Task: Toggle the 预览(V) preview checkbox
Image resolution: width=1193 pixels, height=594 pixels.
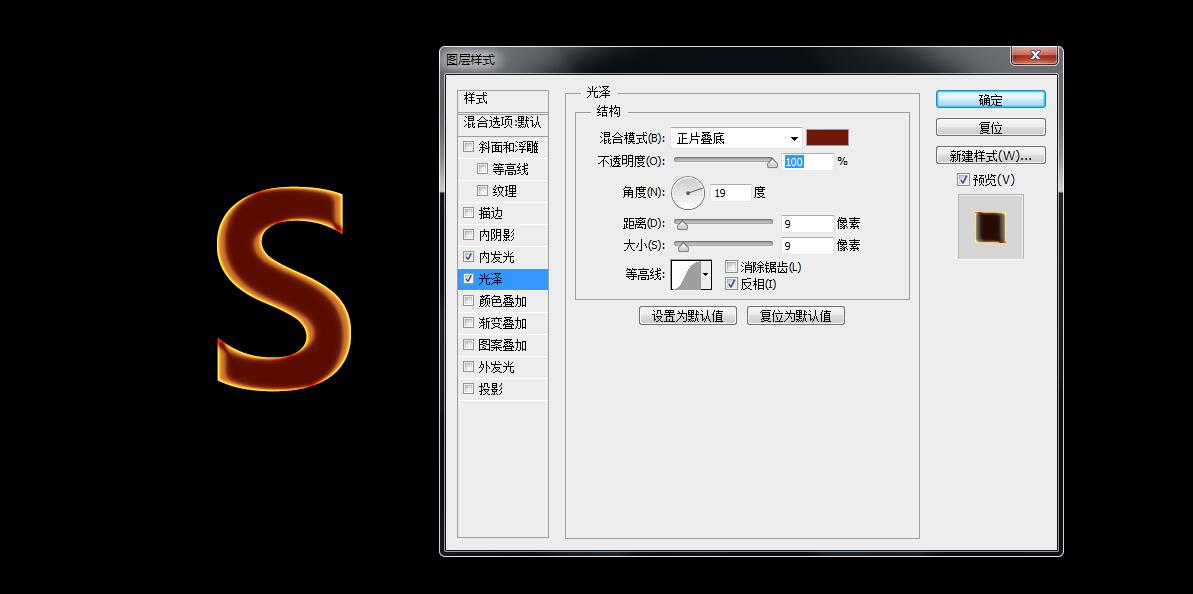Action: [x=964, y=180]
